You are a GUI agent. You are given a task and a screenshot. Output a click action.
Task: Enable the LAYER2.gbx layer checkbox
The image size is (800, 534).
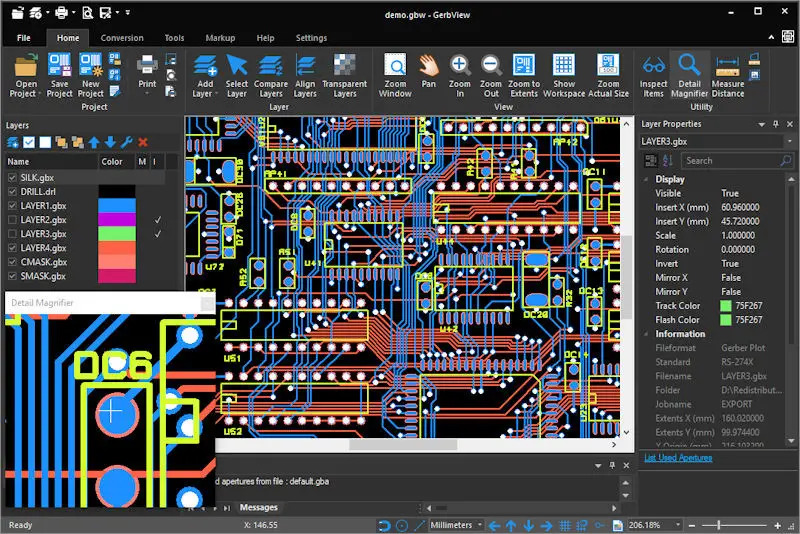[12, 219]
